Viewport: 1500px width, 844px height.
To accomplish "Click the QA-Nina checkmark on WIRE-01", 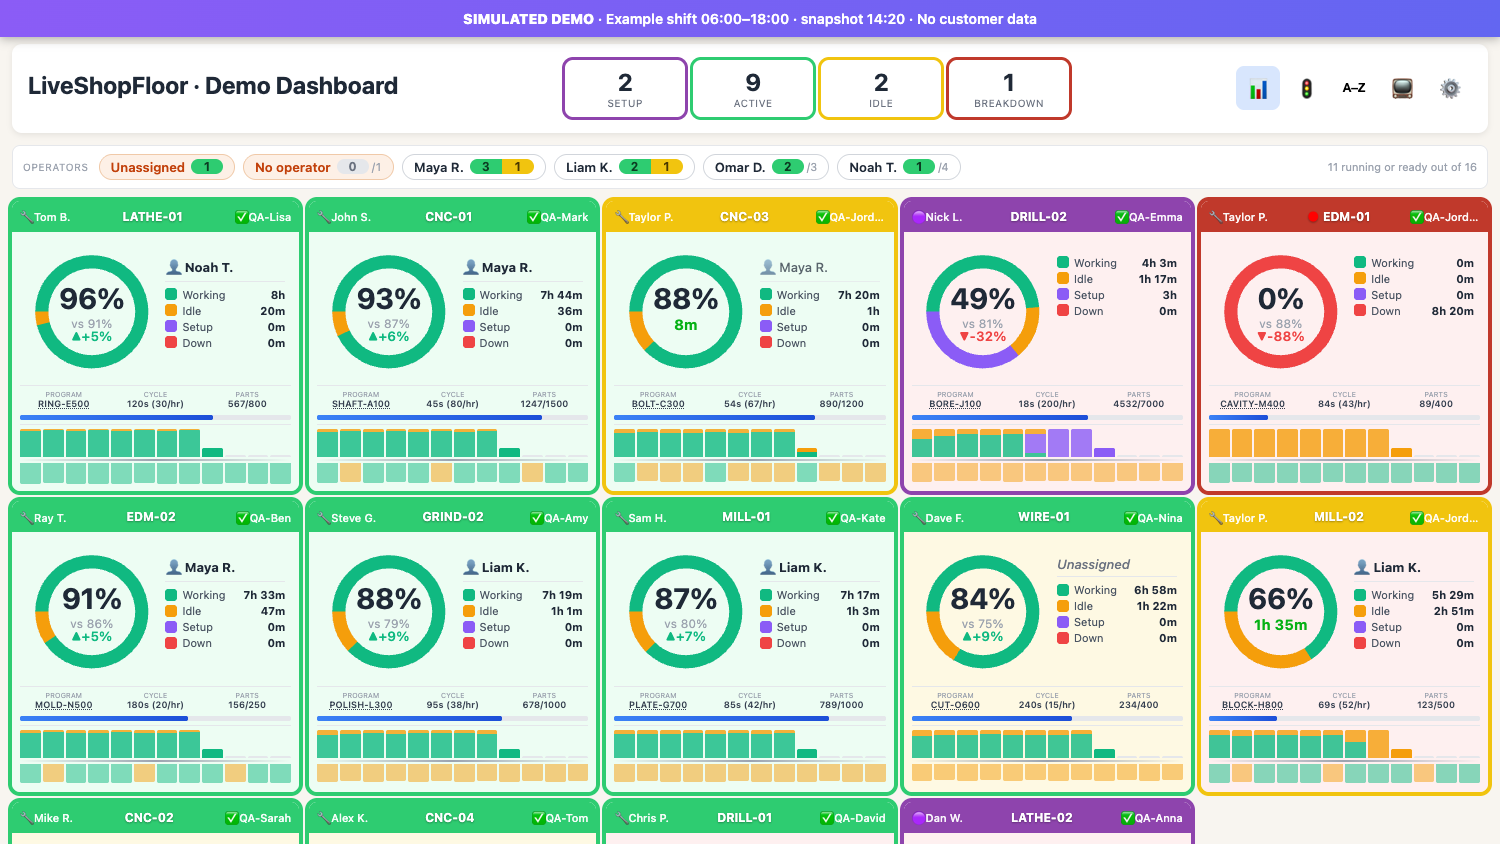I will pos(1130,518).
